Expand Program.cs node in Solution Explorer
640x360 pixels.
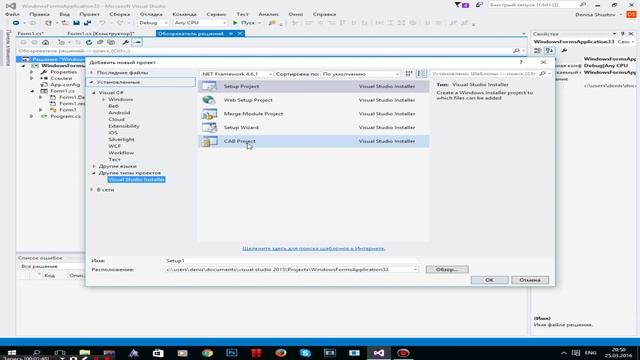(x=32, y=116)
